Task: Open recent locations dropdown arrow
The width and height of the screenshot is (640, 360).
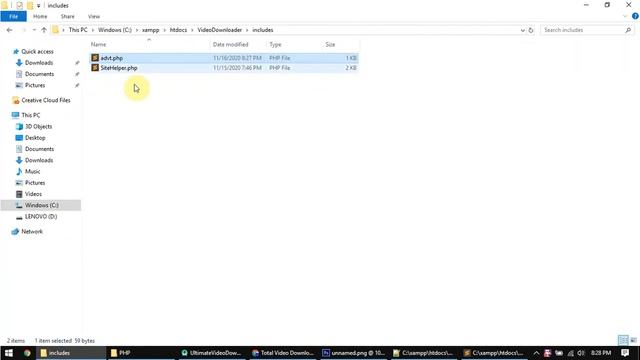Action: coord(34,30)
